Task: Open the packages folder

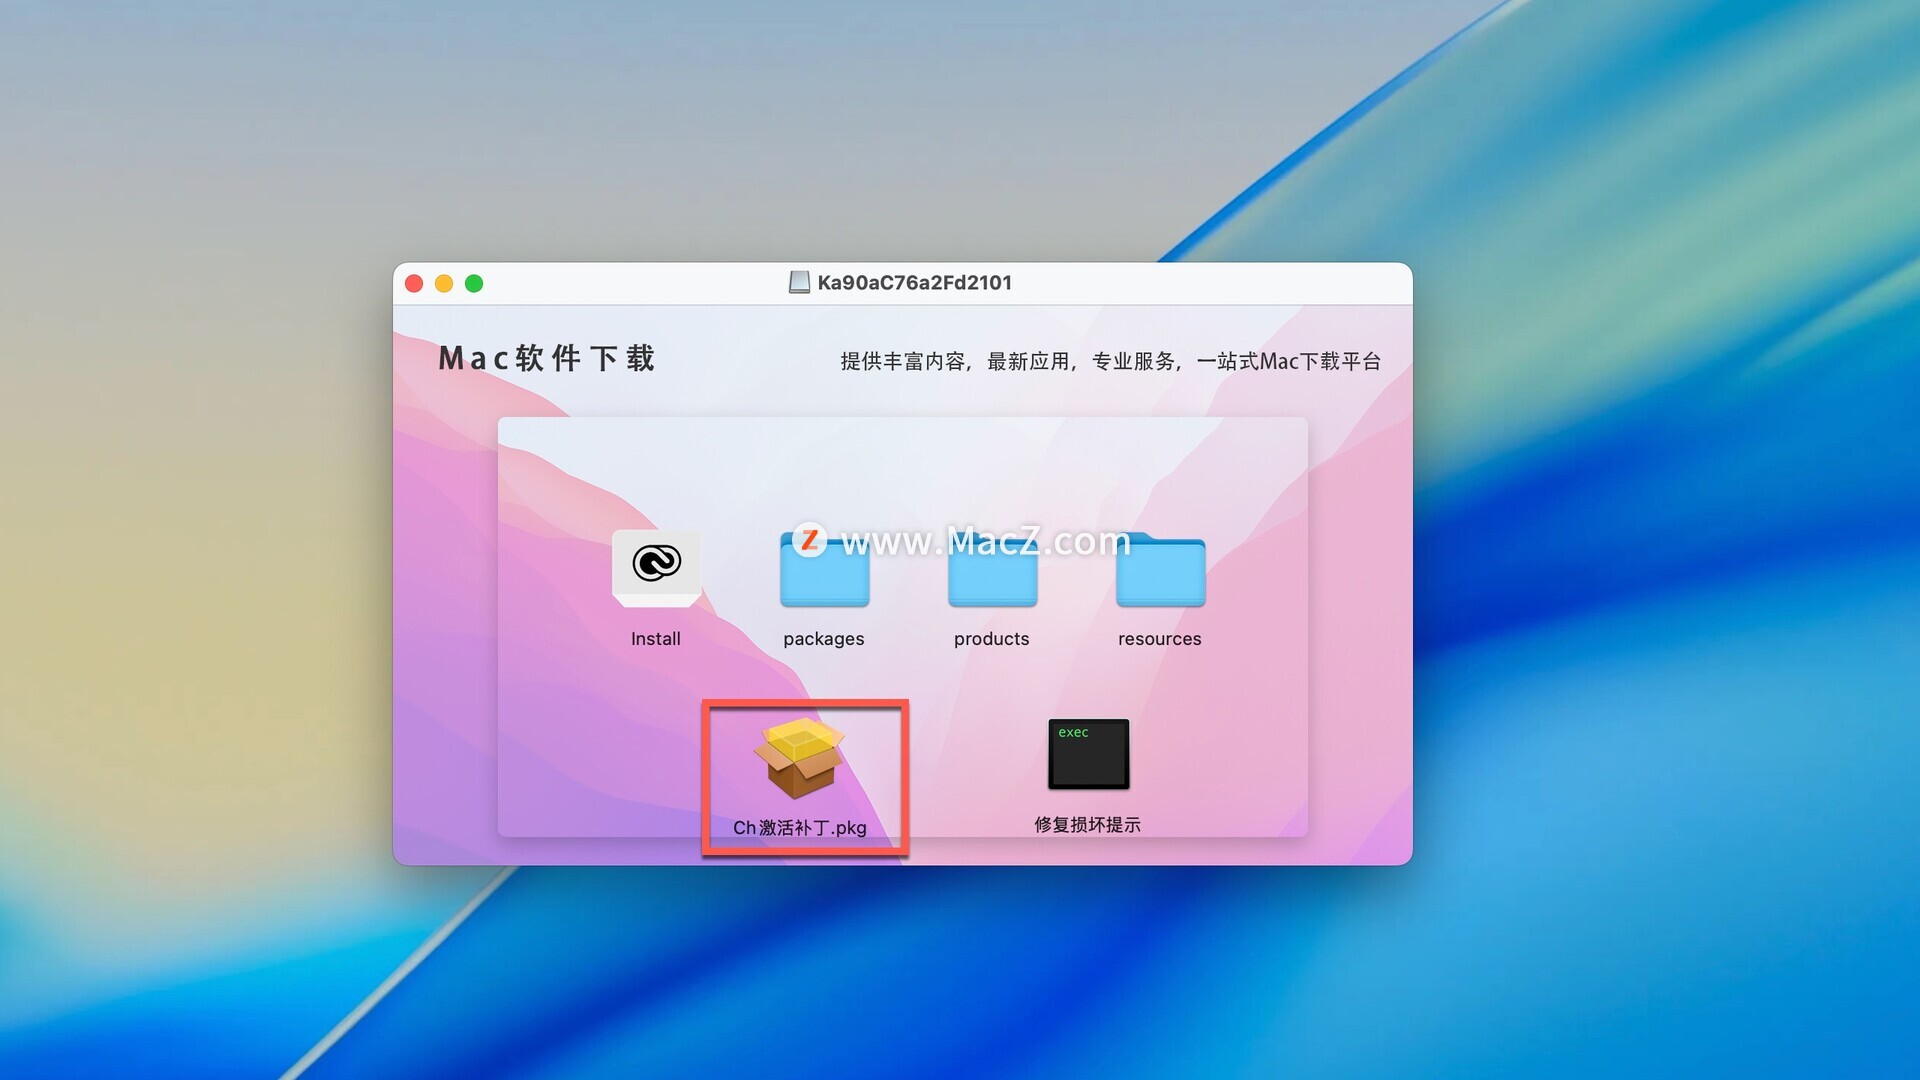Action: pos(824,569)
